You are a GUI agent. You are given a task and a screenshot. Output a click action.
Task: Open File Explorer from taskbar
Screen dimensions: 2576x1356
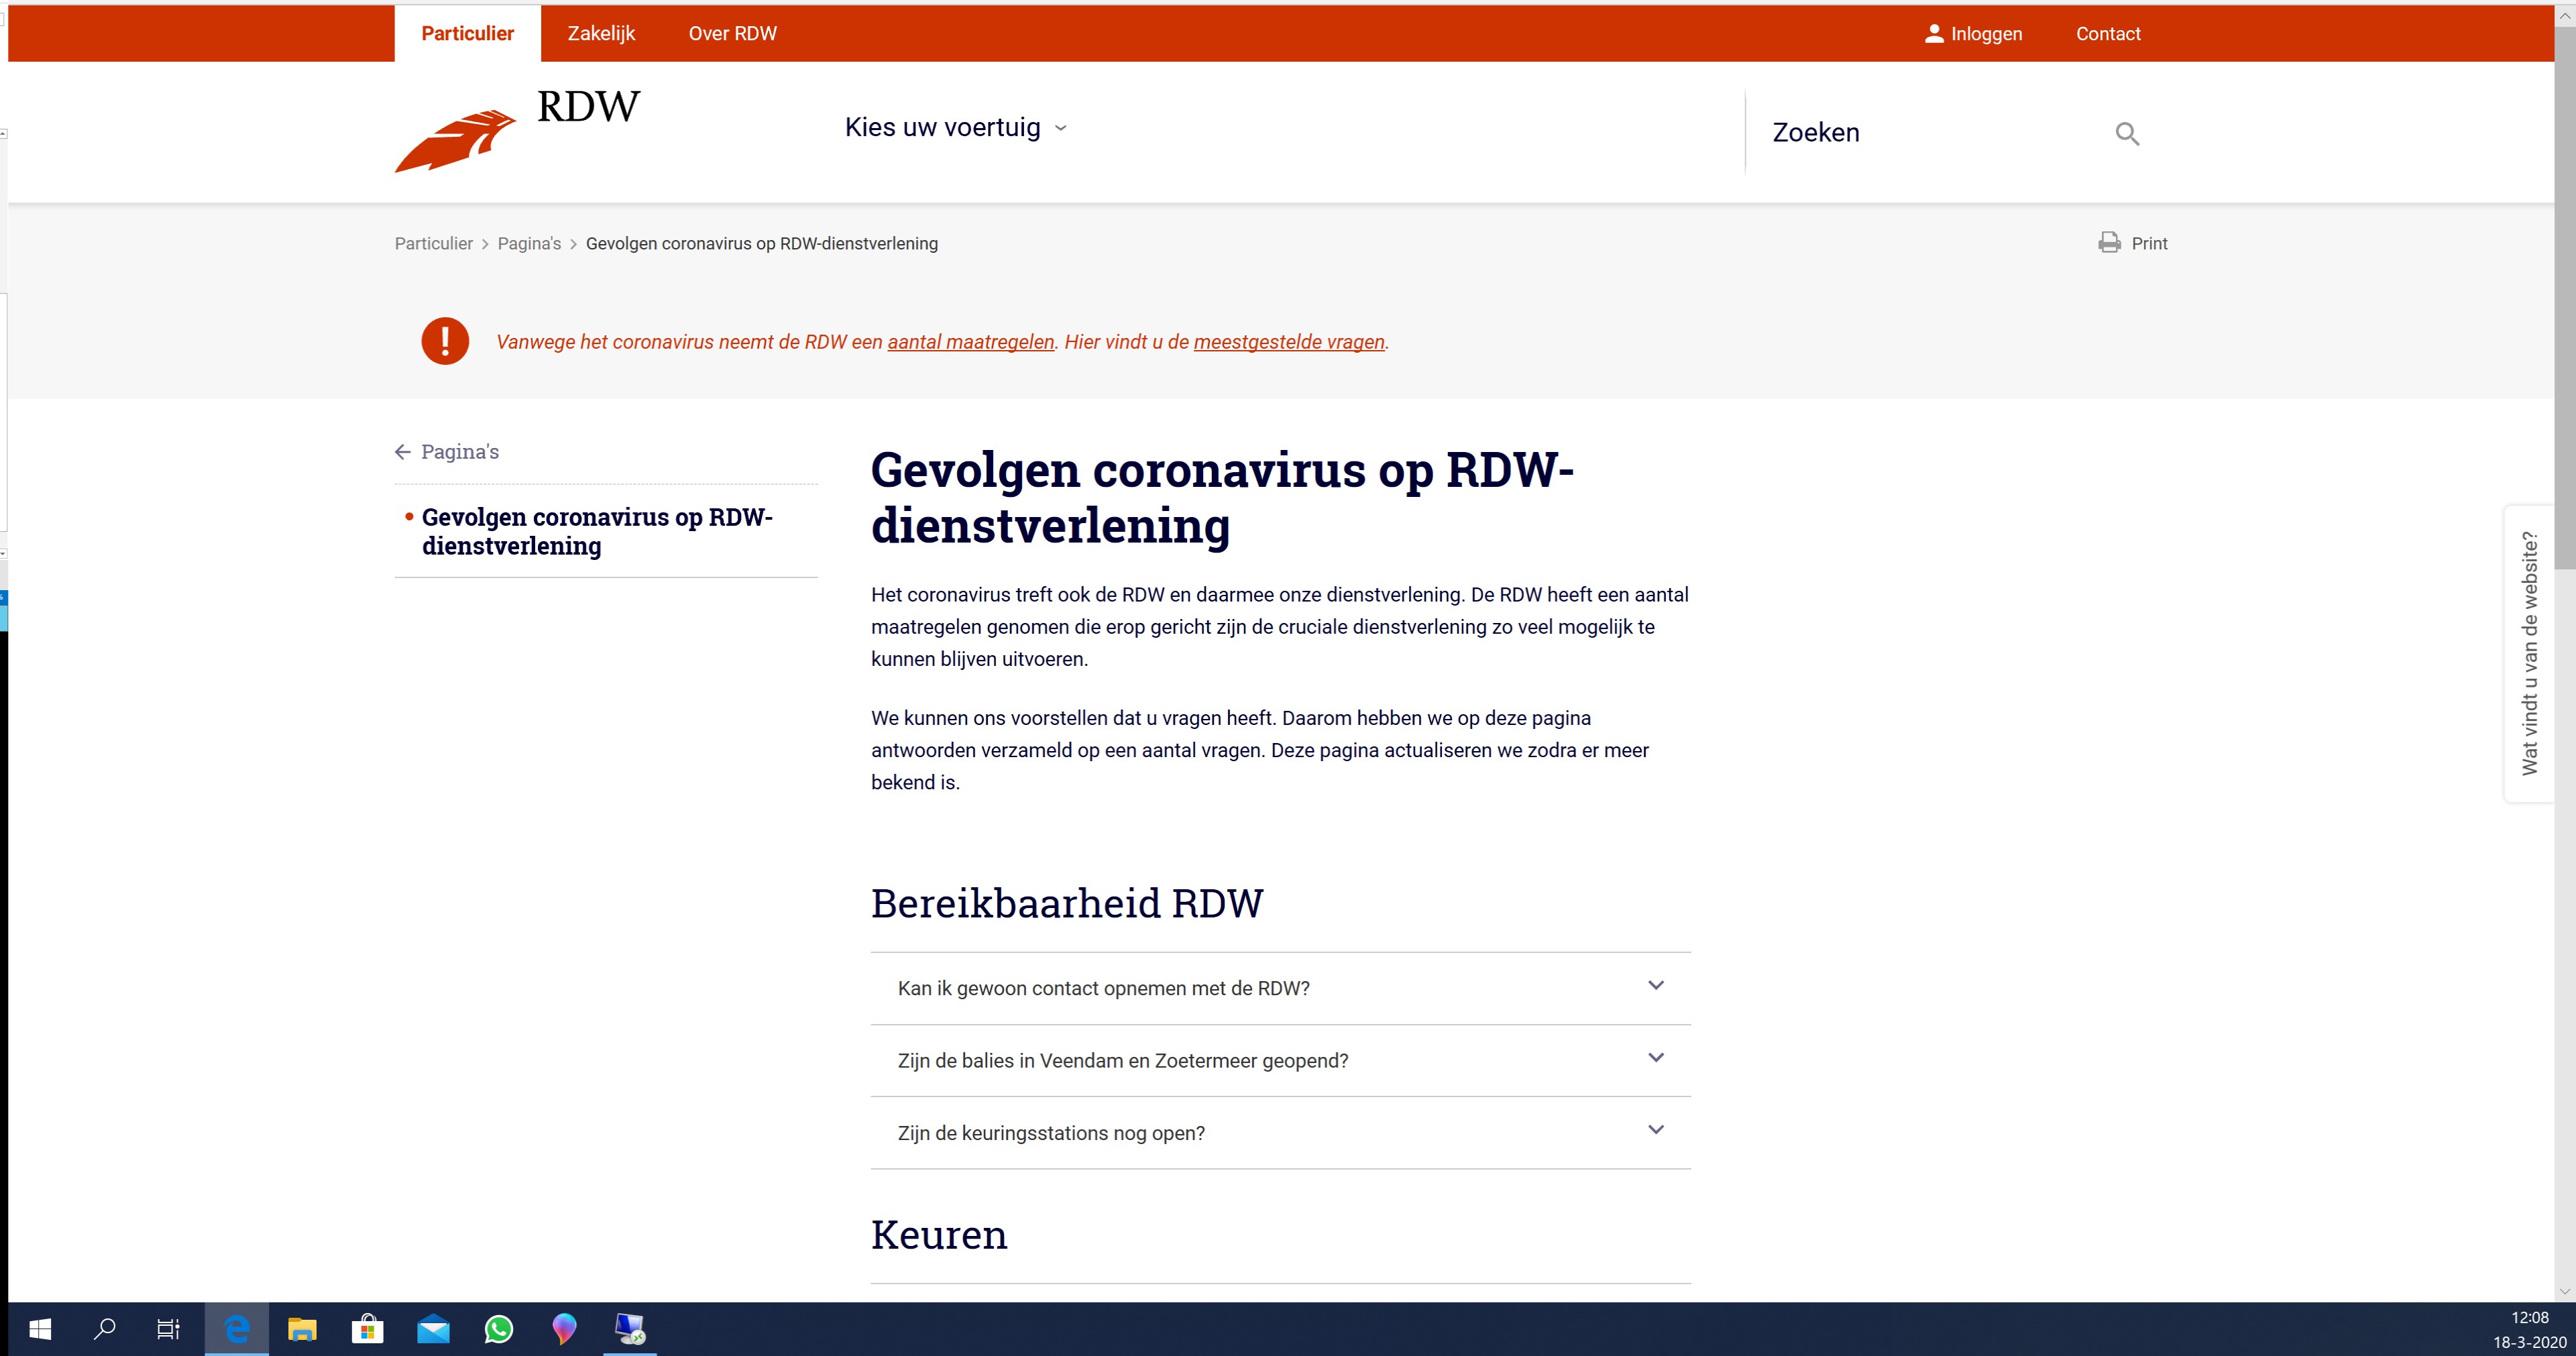point(302,1329)
